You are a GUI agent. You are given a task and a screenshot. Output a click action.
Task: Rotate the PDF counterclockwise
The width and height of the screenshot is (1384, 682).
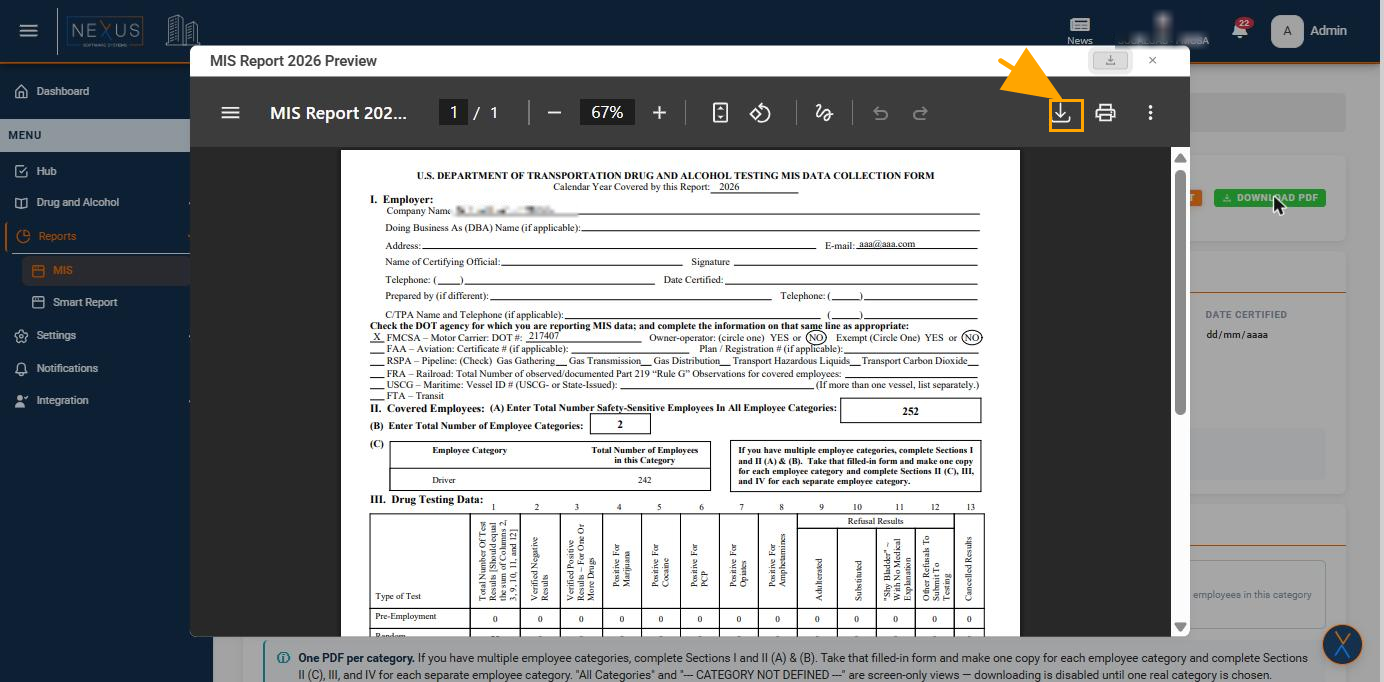pos(761,113)
